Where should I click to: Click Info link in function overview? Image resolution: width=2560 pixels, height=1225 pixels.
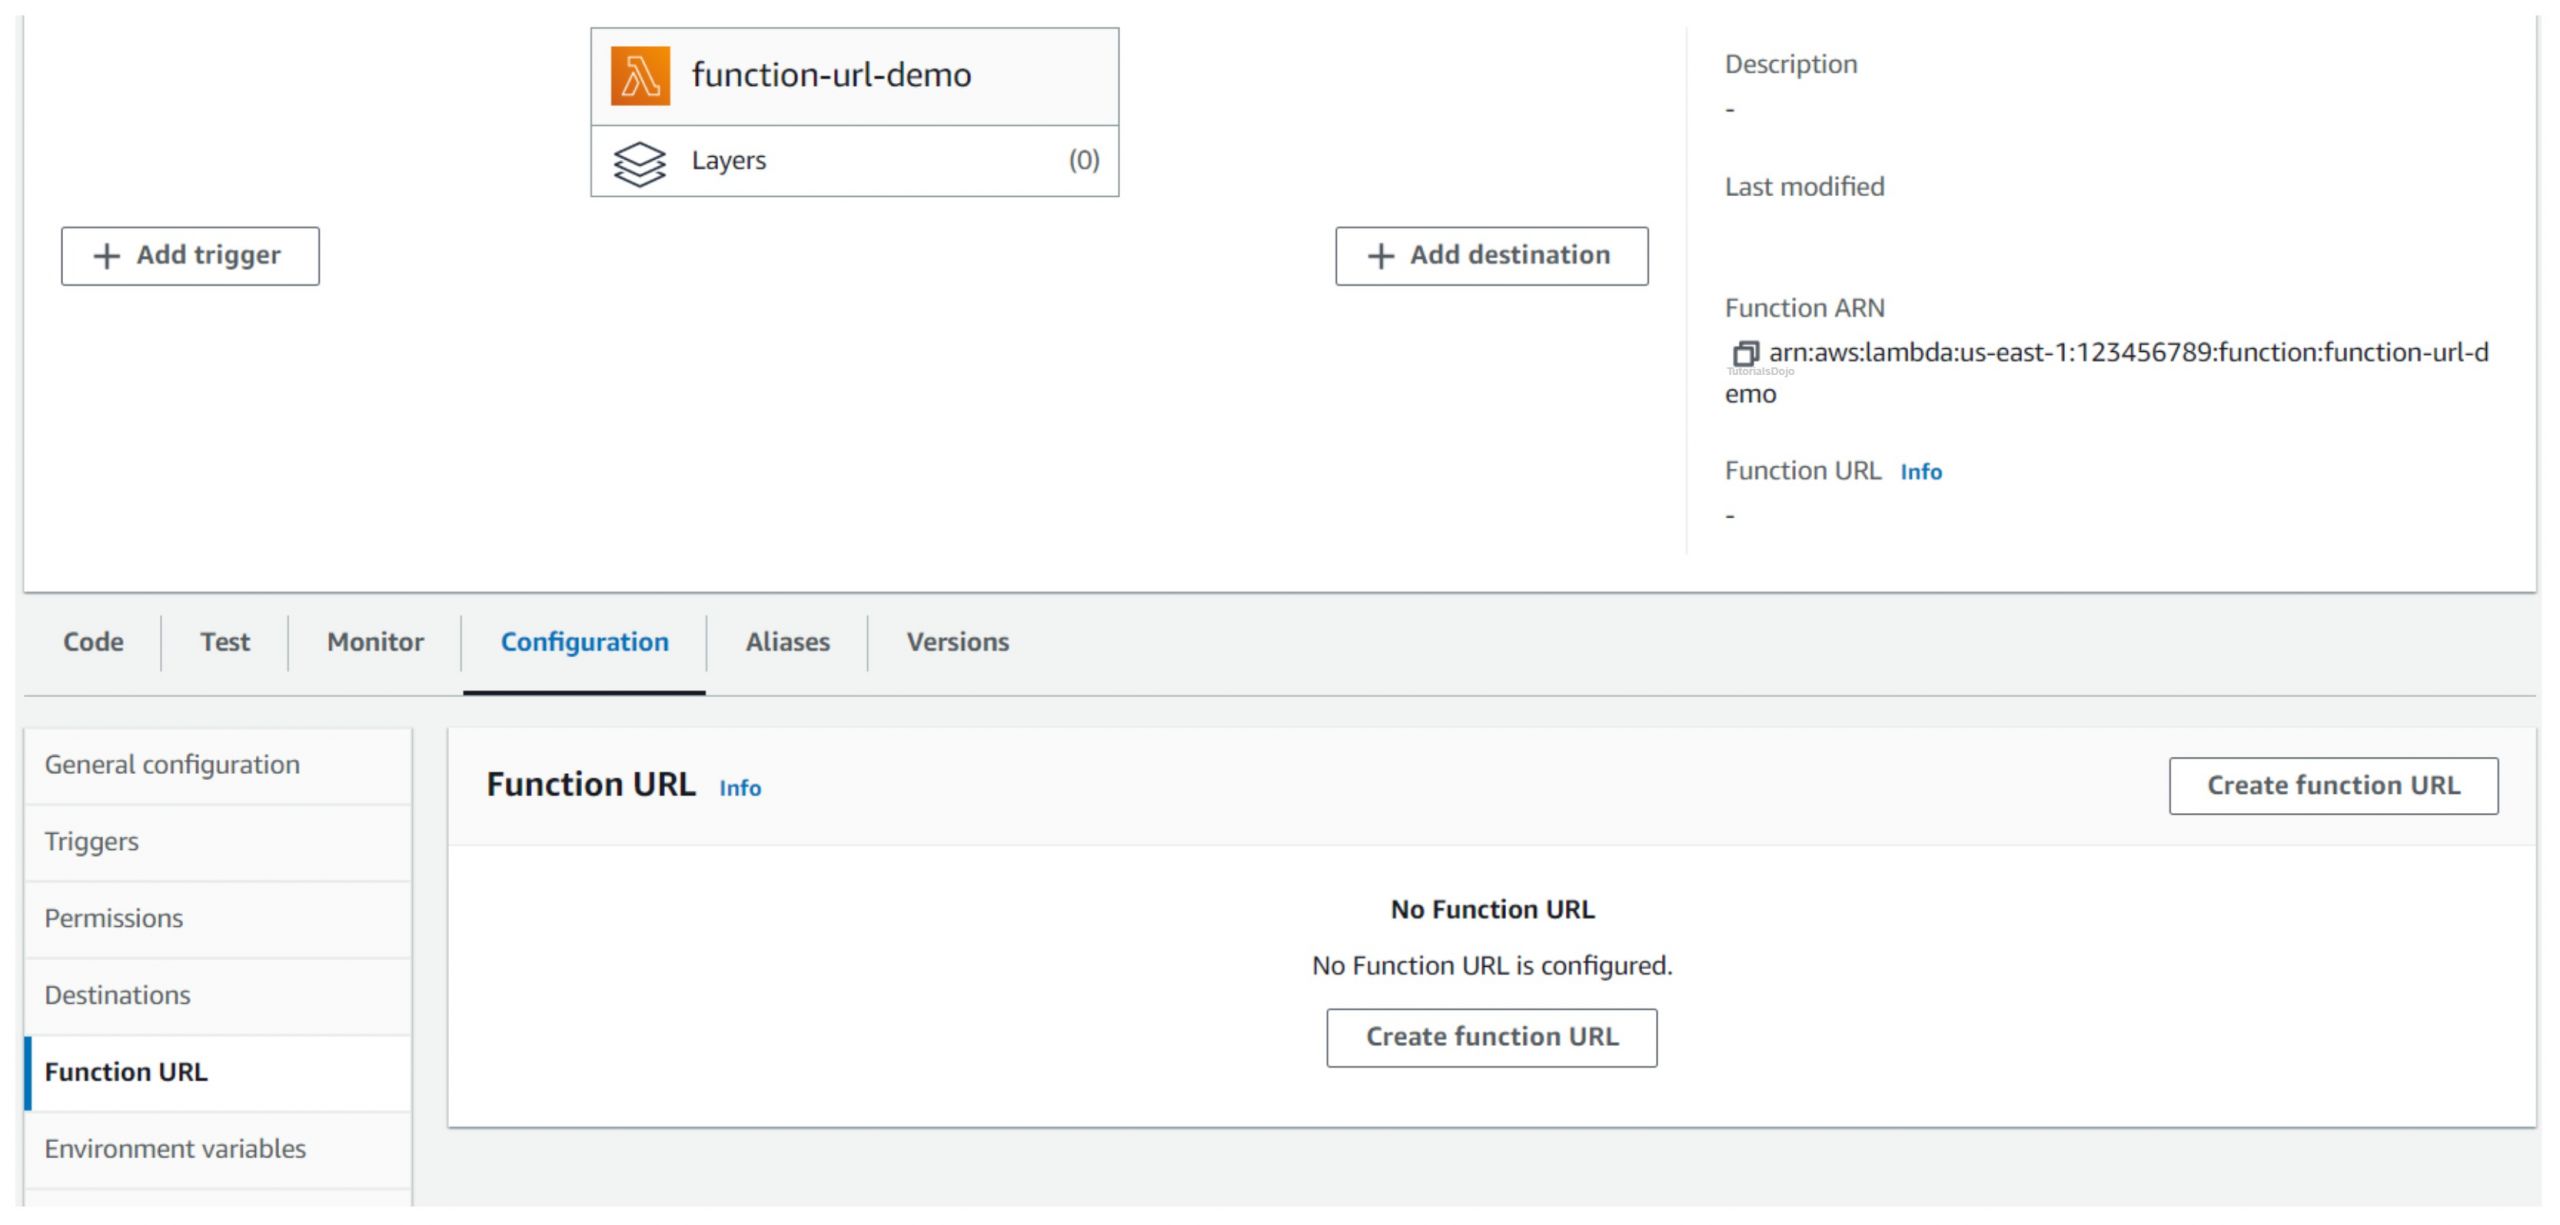click(x=1920, y=472)
